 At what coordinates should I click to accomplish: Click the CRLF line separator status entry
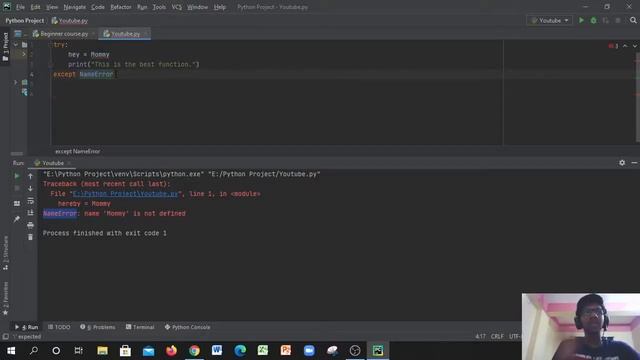tap(497, 336)
